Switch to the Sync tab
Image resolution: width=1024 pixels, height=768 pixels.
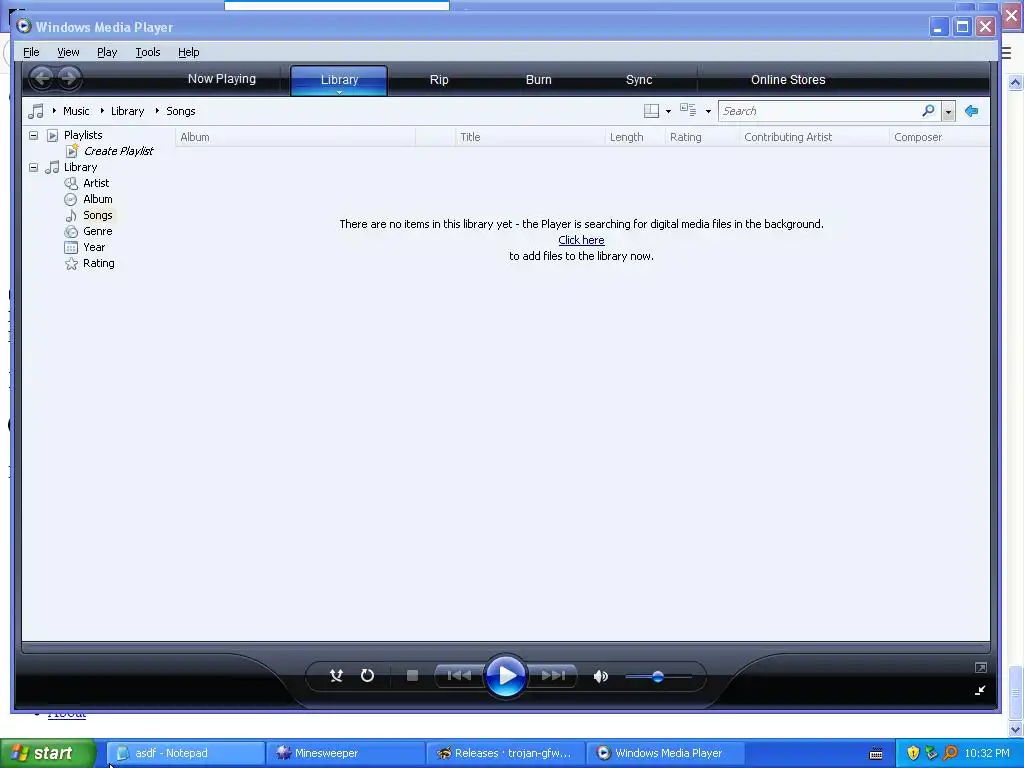[x=639, y=80]
